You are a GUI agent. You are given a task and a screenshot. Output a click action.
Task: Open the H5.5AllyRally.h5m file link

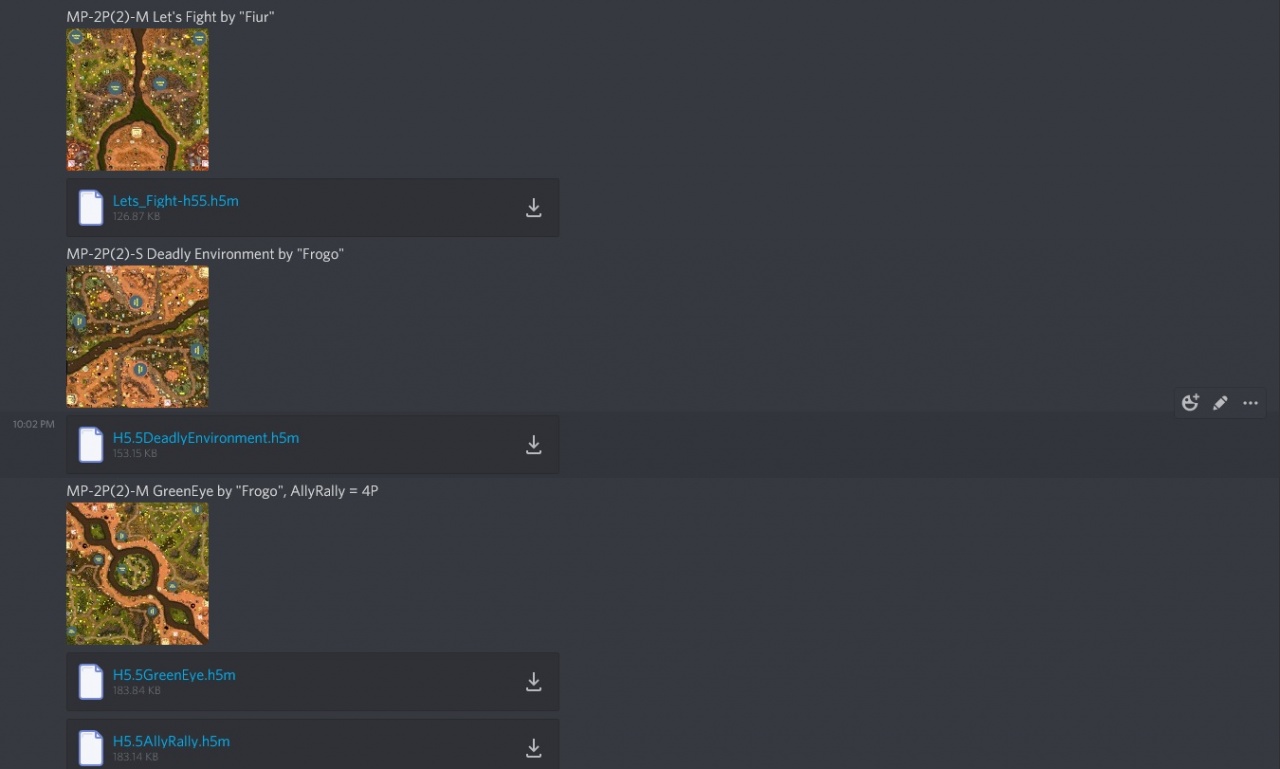(171, 741)
